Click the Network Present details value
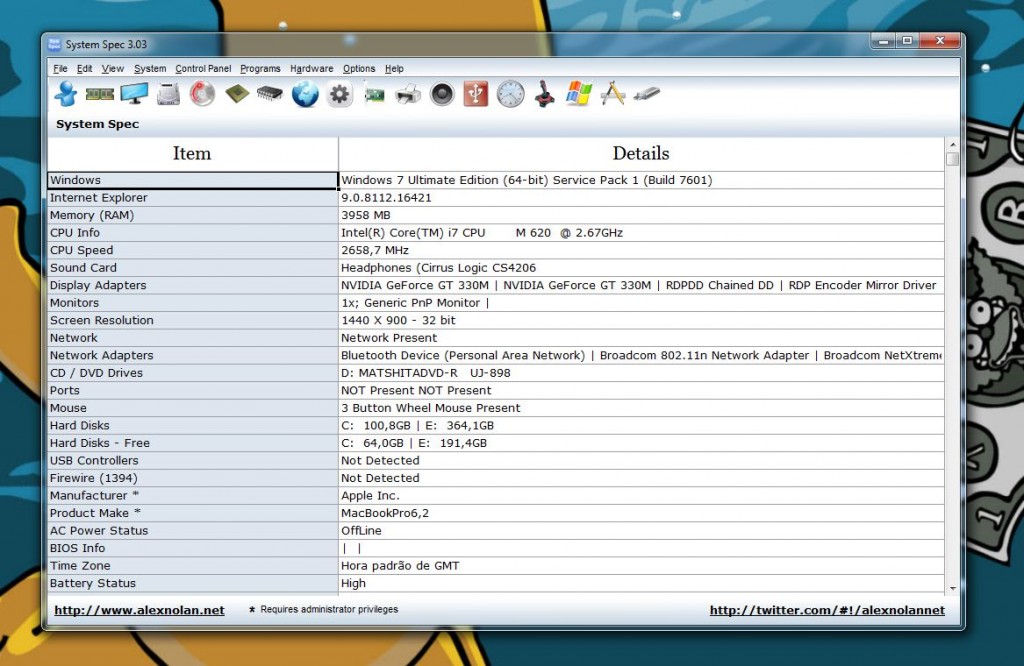This screenshot has width=1024, height=666. point(389,338)
